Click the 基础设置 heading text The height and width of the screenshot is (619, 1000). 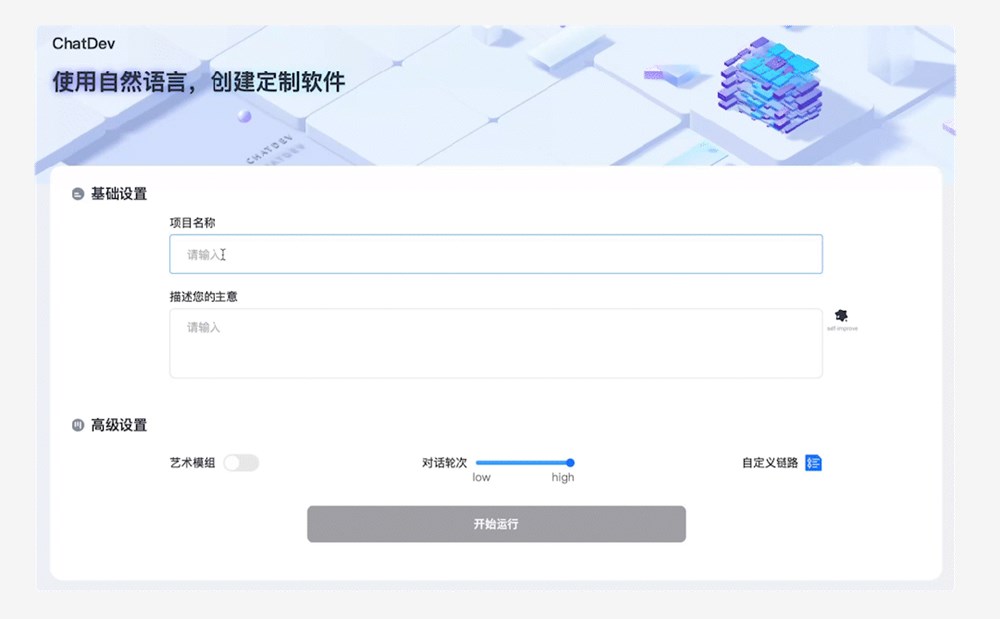(x=119, y=194)
